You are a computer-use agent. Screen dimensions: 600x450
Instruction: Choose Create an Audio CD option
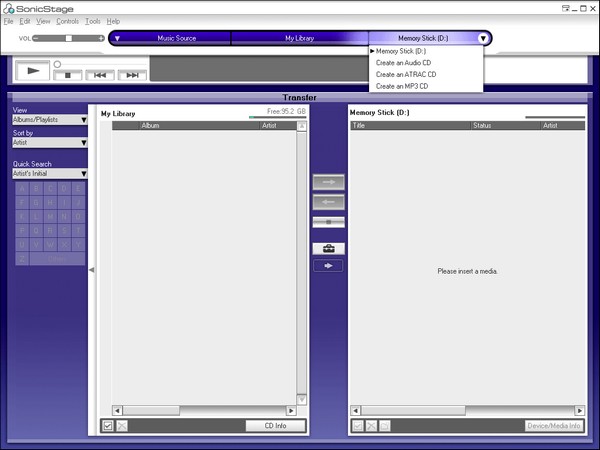pyautogui.click(x=426, y=63)
